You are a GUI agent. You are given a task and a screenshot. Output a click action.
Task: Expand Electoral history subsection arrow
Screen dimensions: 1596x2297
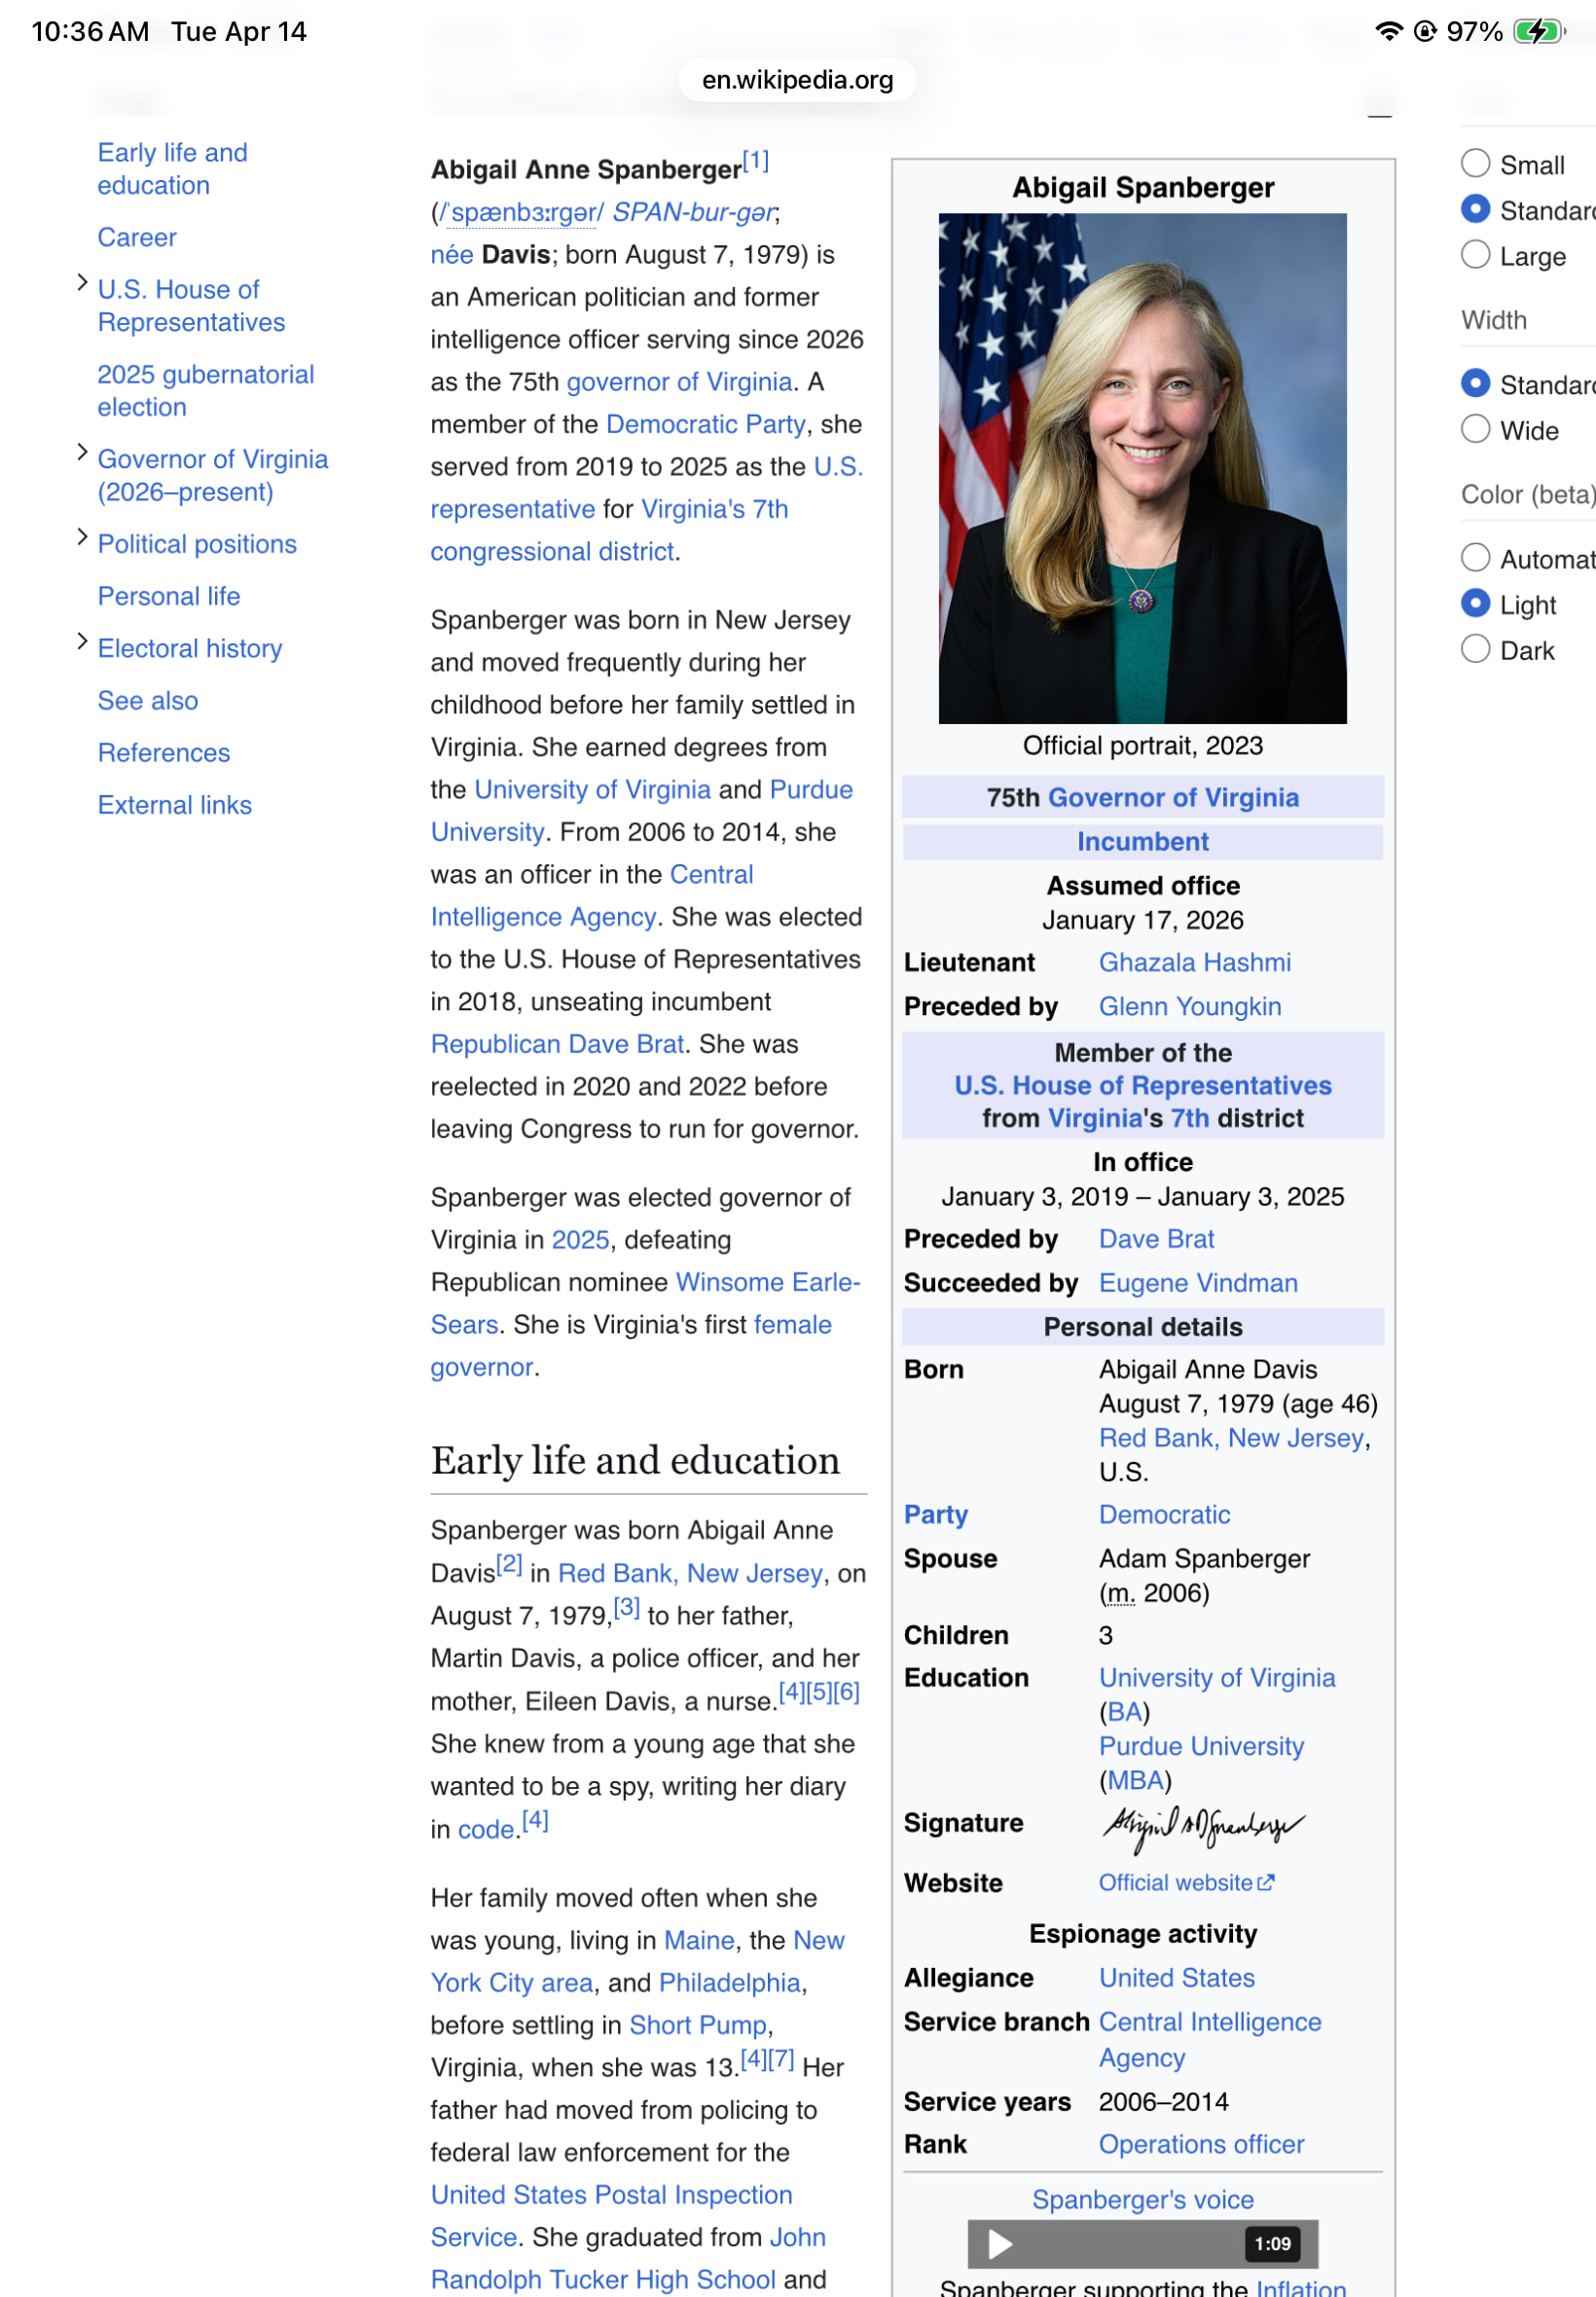pos(82,642)
